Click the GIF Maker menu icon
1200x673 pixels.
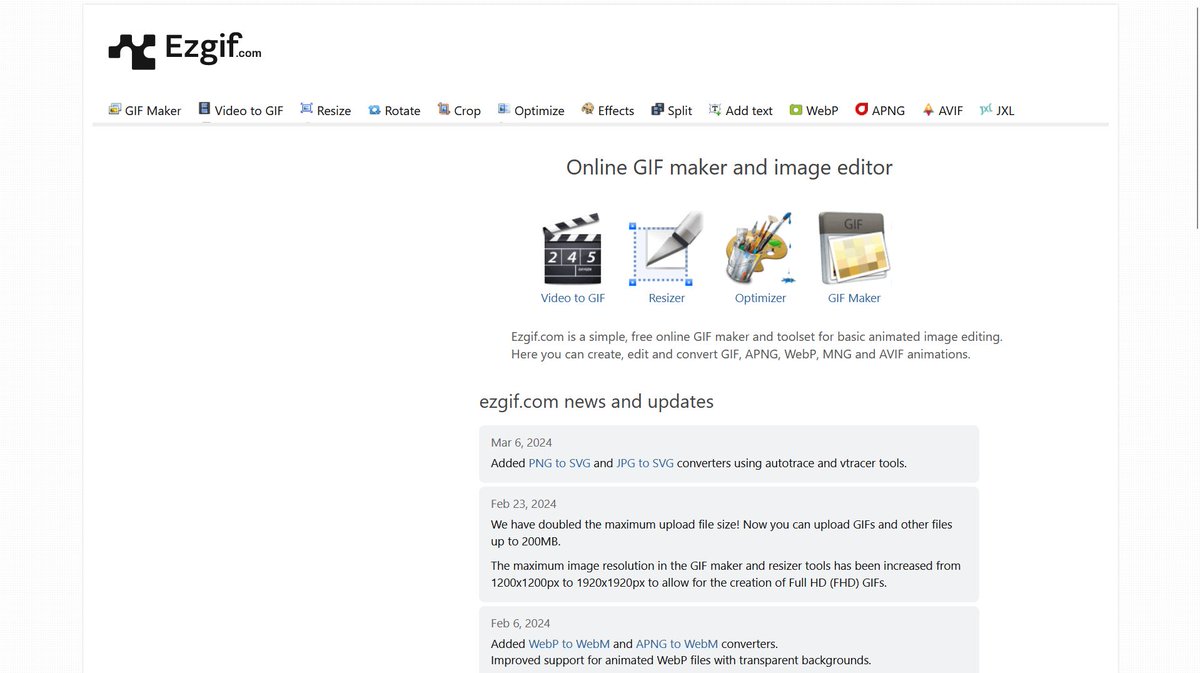(x=115, y=109)
